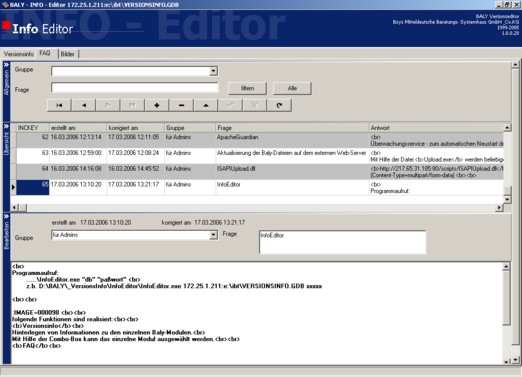Click the 'erstellt am' column header
Screen dimensions: 522x378
(78, 128)
